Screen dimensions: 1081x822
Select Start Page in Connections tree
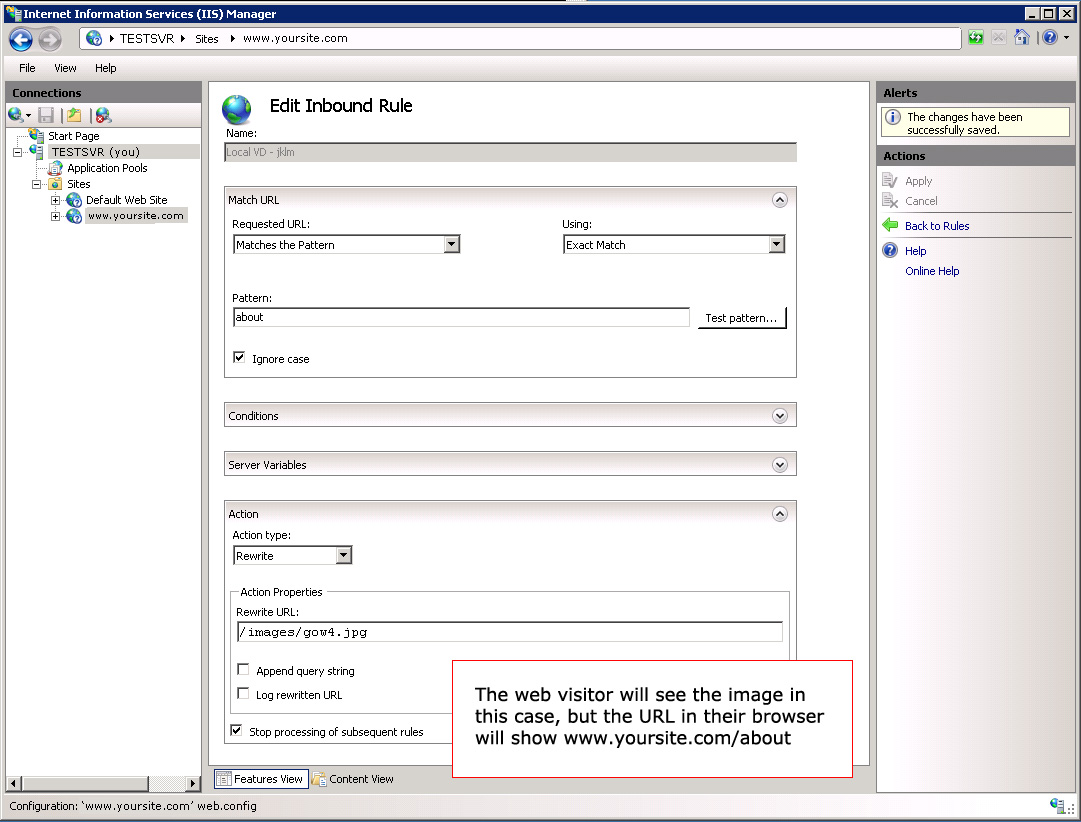(73, 136)
